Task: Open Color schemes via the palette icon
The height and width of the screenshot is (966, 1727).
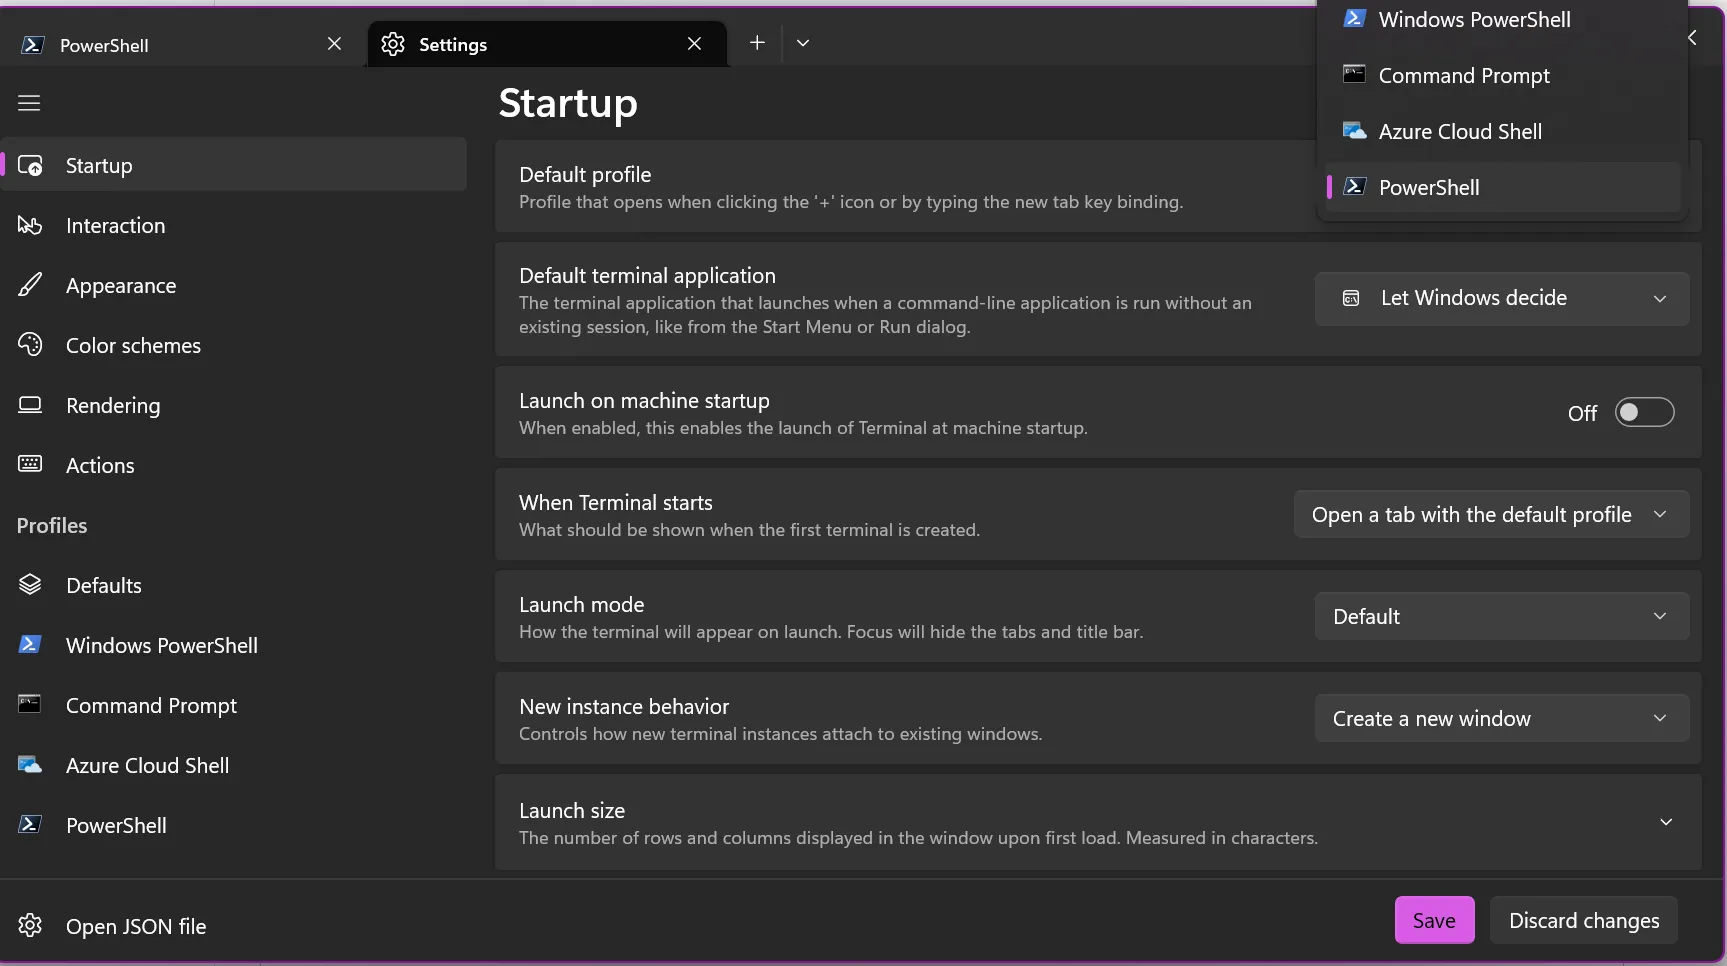Action: tap(30, 345)
